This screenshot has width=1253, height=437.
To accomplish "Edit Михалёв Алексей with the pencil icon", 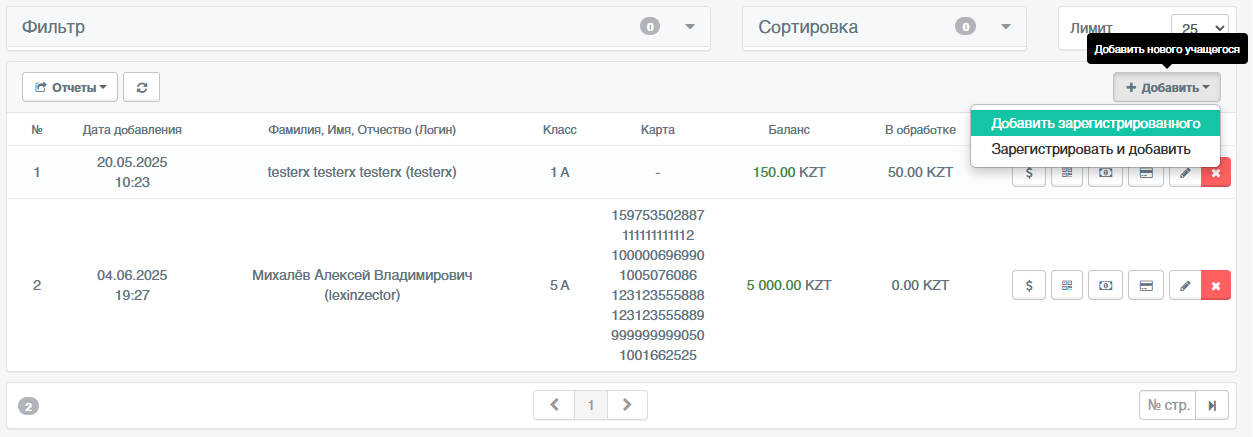I will pyautogui.click(x=1185, y=285).
